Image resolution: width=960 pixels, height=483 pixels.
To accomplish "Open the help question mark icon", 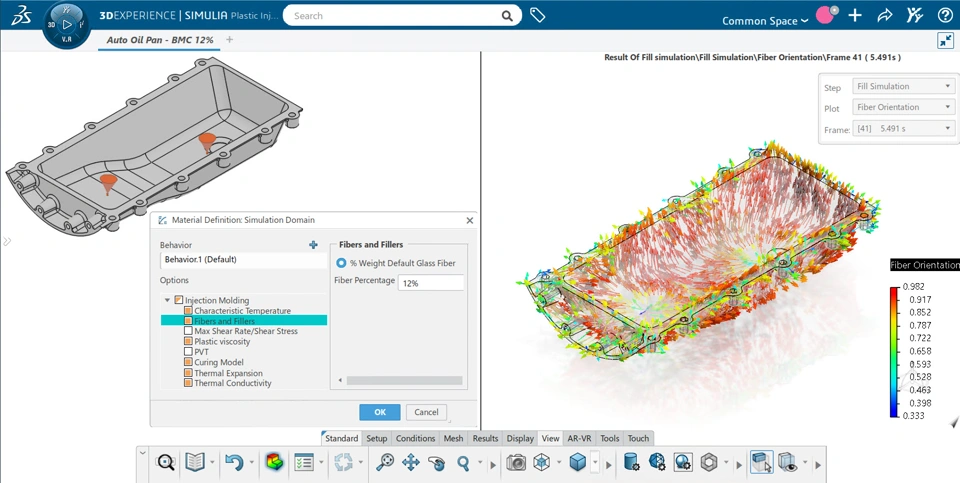I will coord(945,16).
